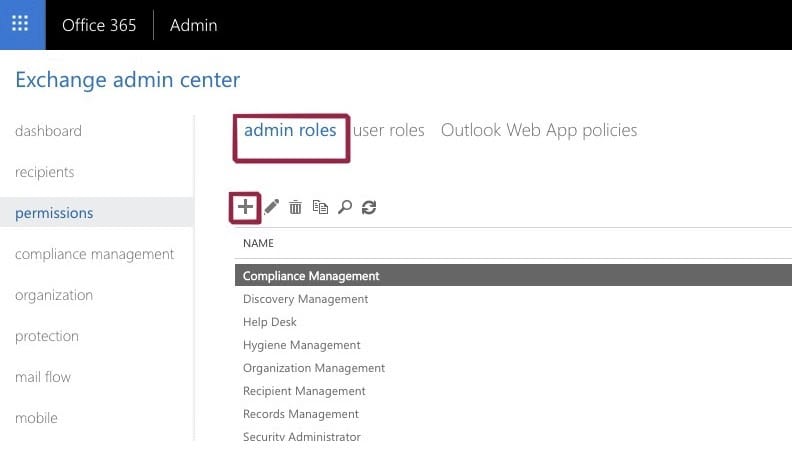Click the trash can delete icon

(x=295, y=207)
